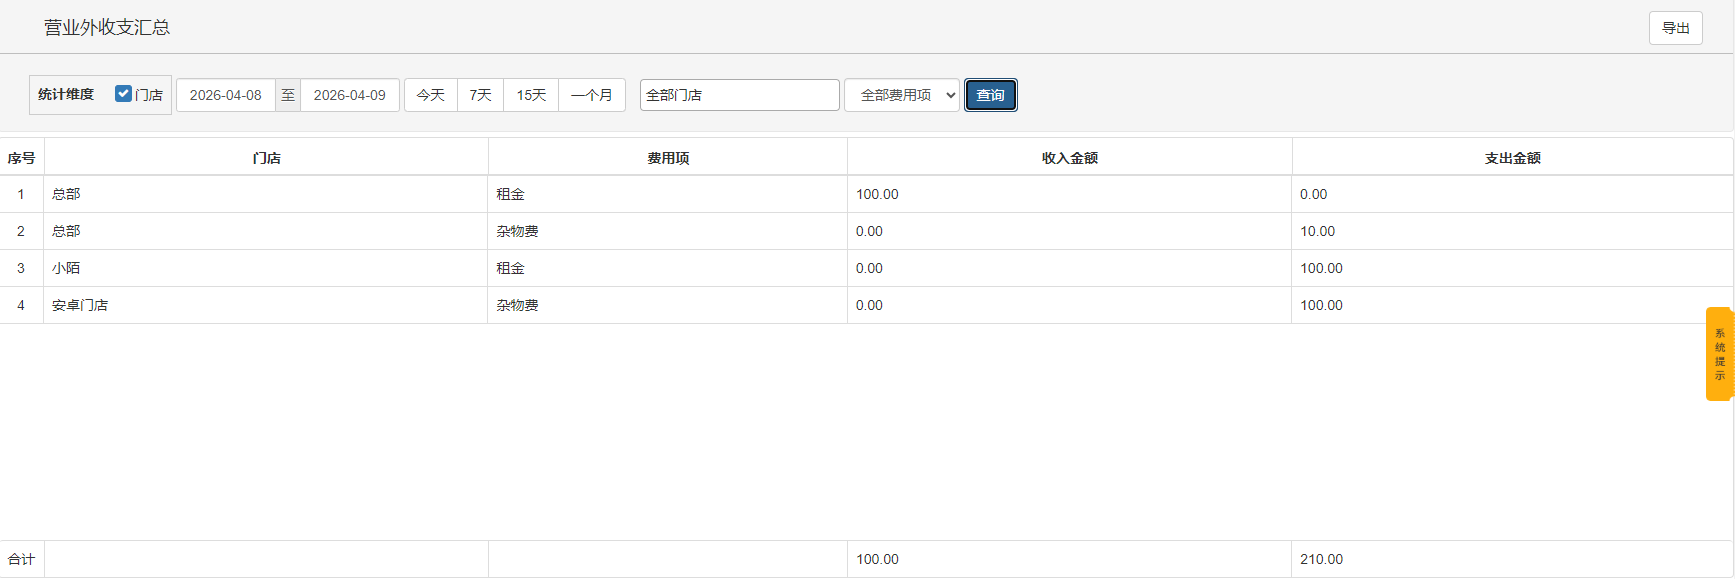Pick the 一个月 date range
Viewport: 1735px width, 579px height.
click(x=592, y=95)
